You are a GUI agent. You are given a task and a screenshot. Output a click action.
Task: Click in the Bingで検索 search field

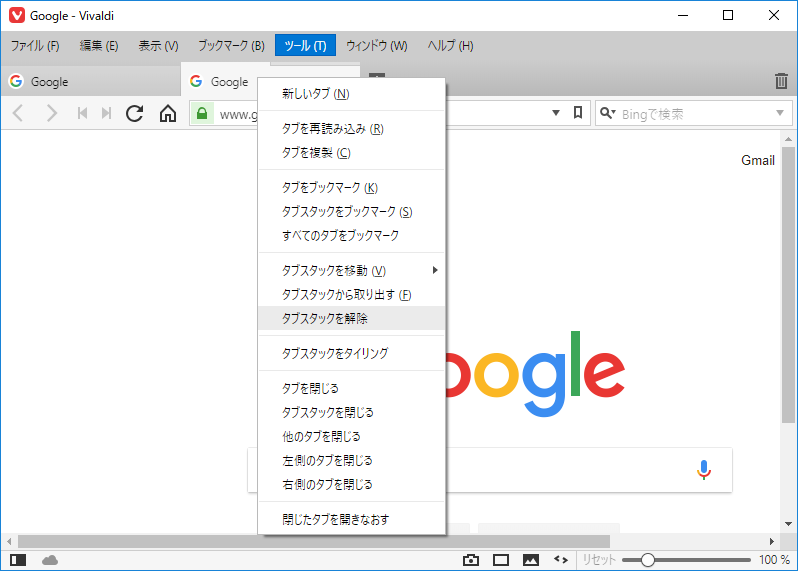click(x=696, y=113)
